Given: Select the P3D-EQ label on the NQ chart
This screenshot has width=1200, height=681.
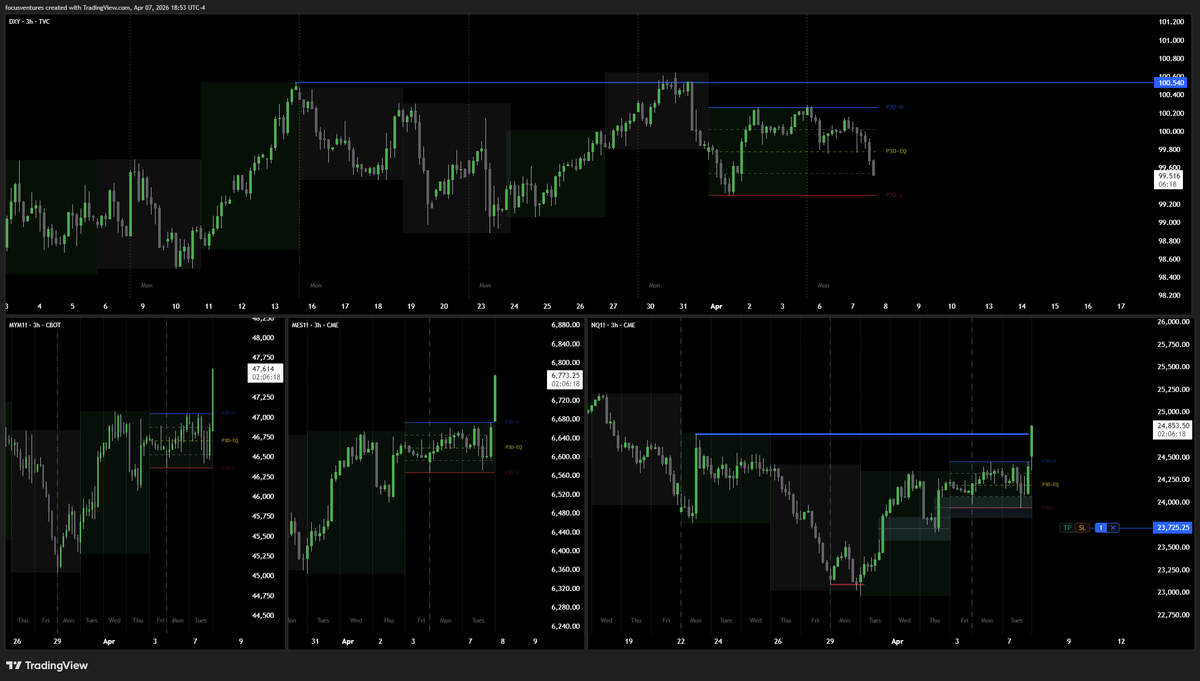Looking at the screenshot, I should pos(1051,484).
